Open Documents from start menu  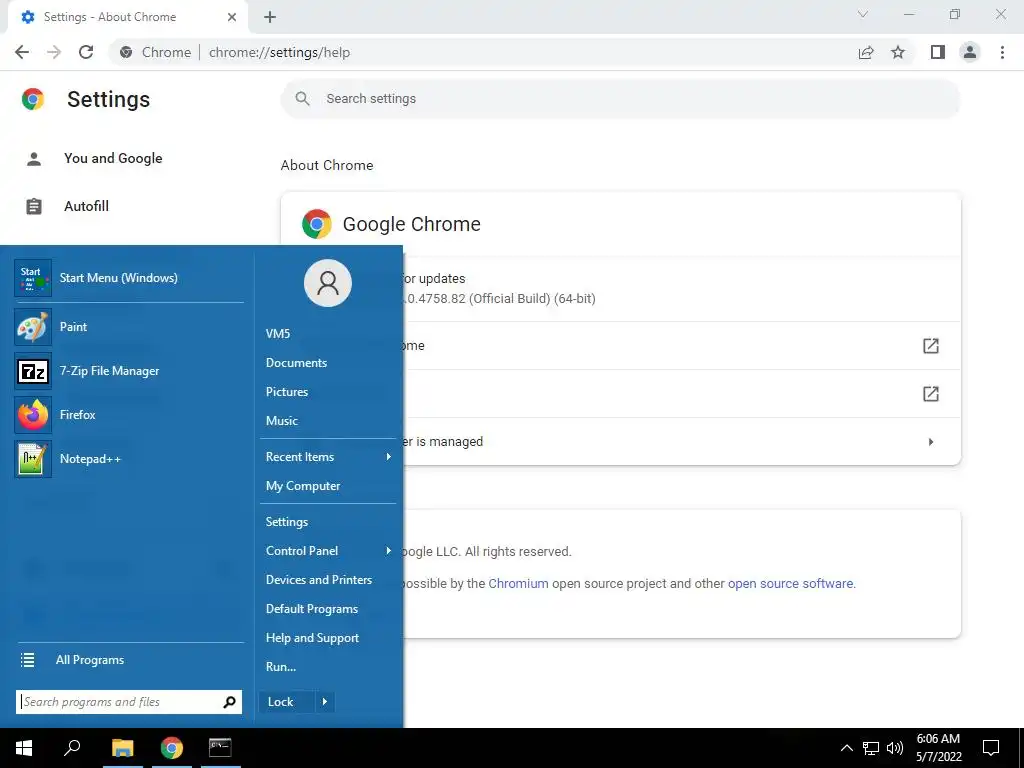[296, 363]
